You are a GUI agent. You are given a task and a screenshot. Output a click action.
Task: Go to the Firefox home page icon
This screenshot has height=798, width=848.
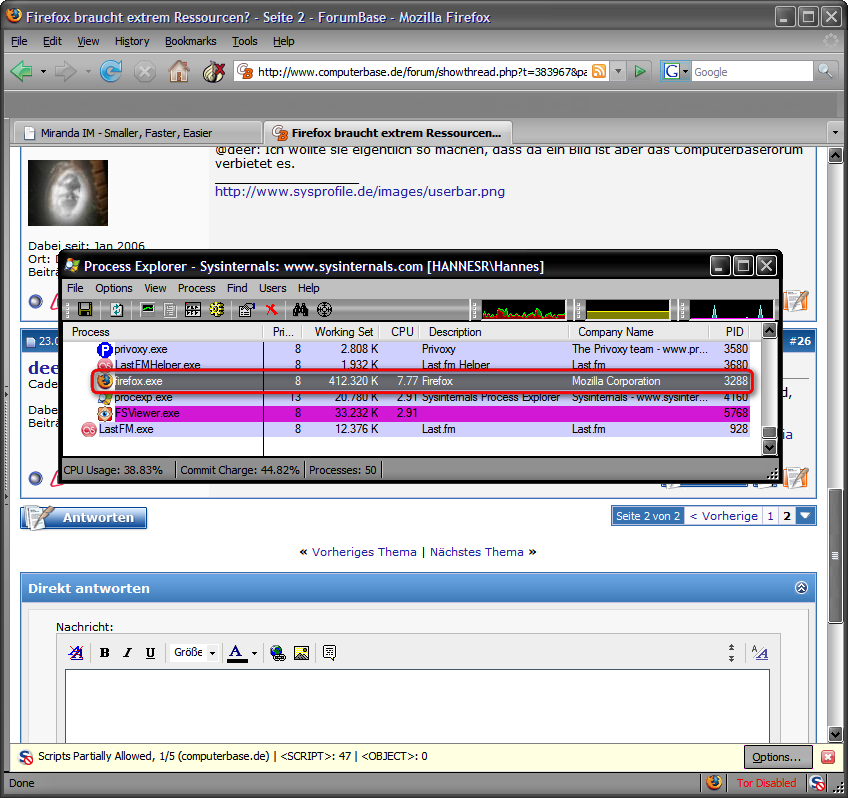[178, 71]
